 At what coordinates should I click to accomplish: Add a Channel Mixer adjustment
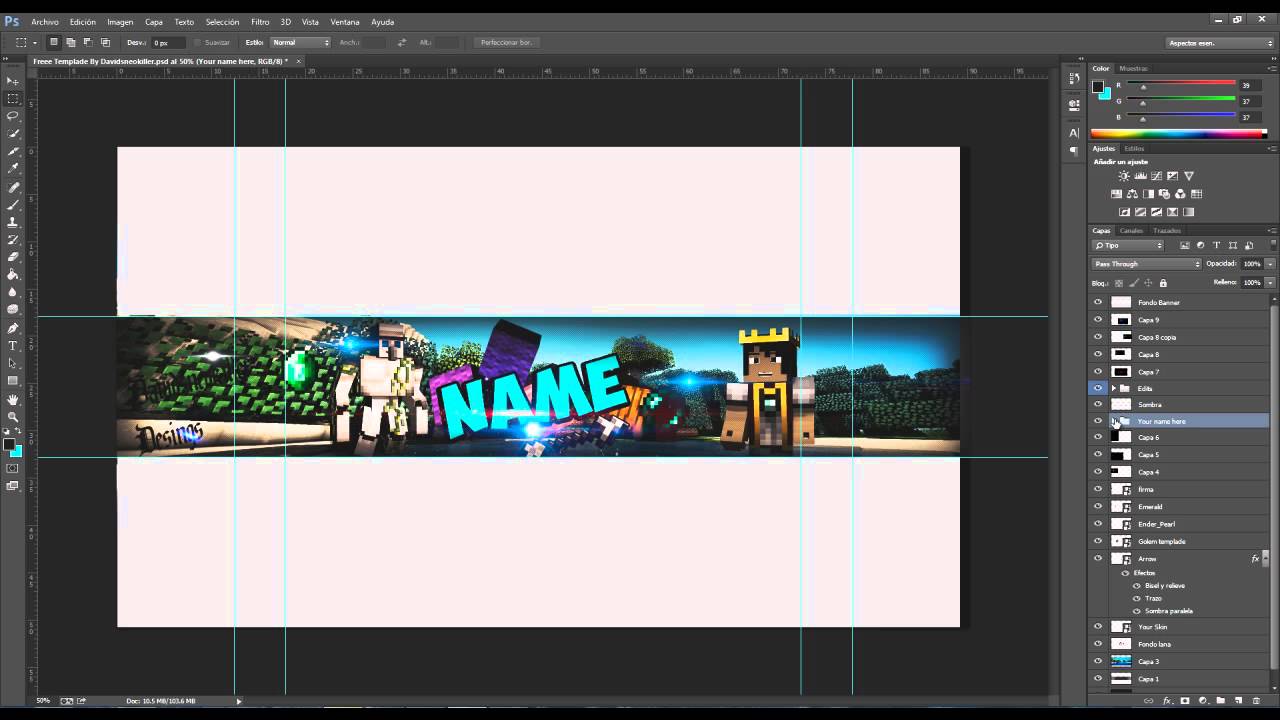[x=1181, y=194]
